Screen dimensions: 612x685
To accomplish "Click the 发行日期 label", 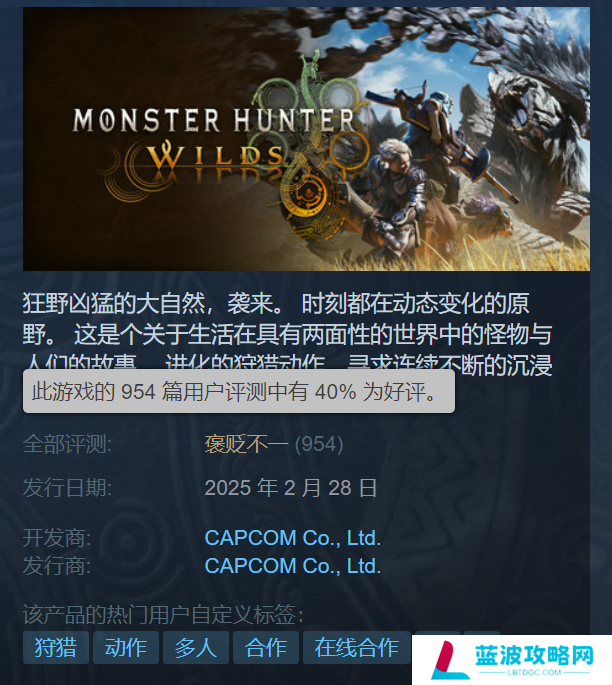I will click(67, 488).
